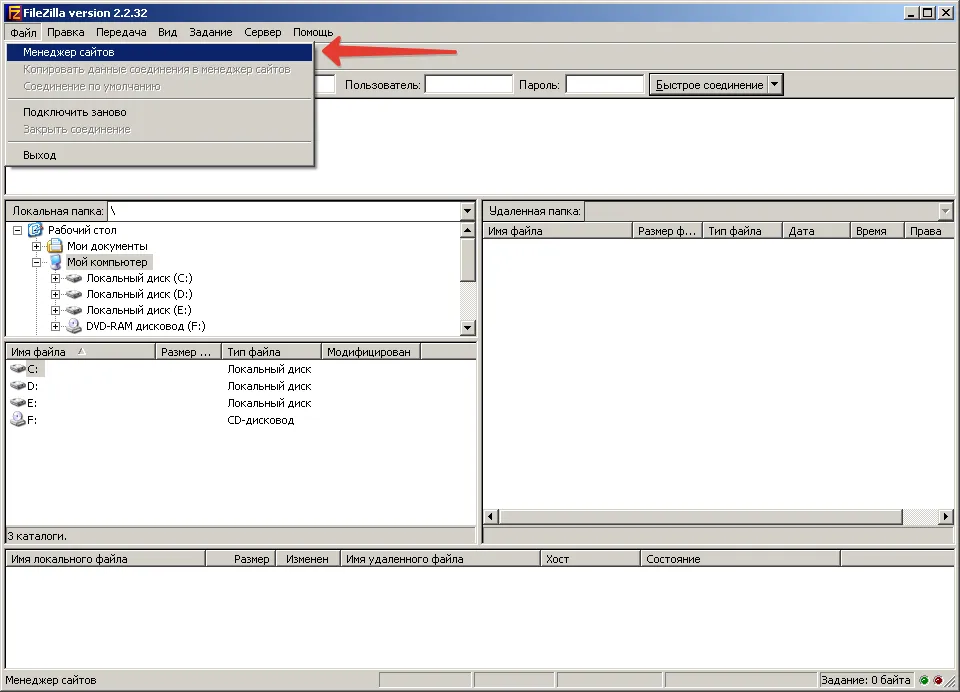
Task: Click the DVD-RAM дисковод (F:) disc icon
Action: 74,326
